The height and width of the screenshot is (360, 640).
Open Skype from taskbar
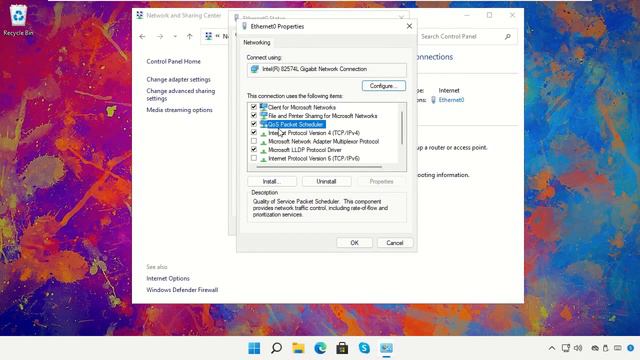[x=364, y=348]
